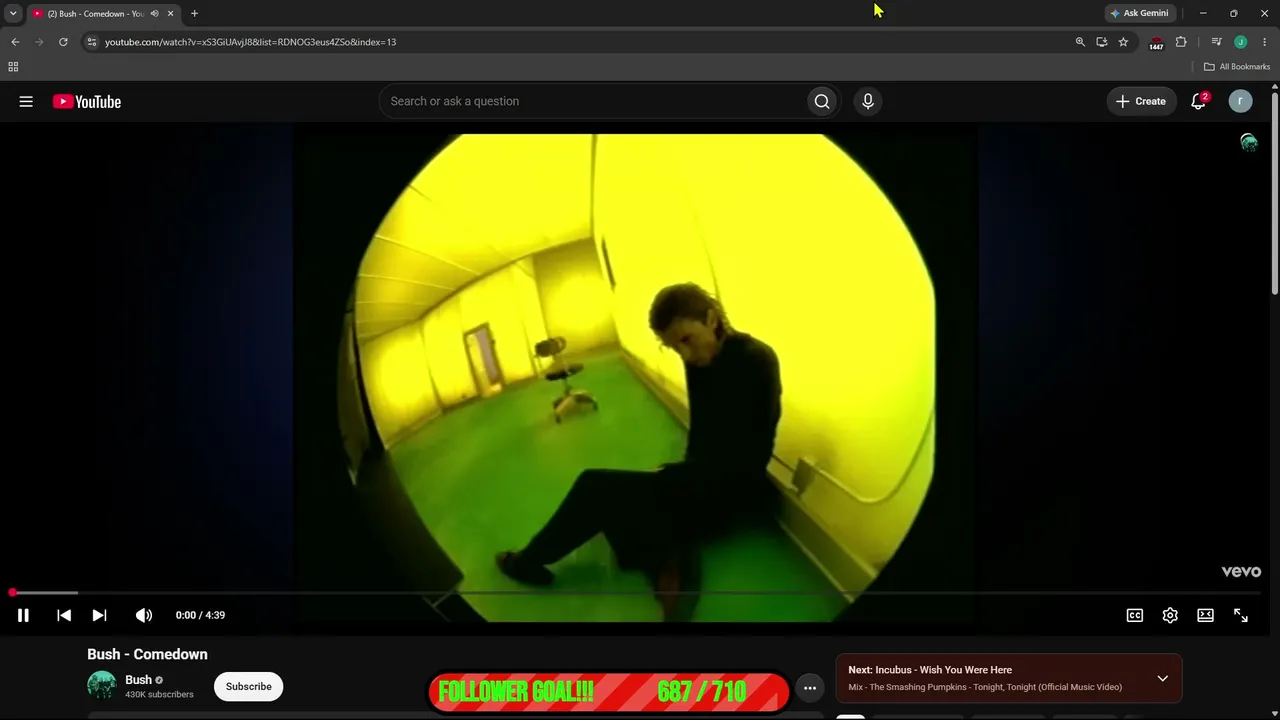Reload the YouTube page

pos(63,42)
